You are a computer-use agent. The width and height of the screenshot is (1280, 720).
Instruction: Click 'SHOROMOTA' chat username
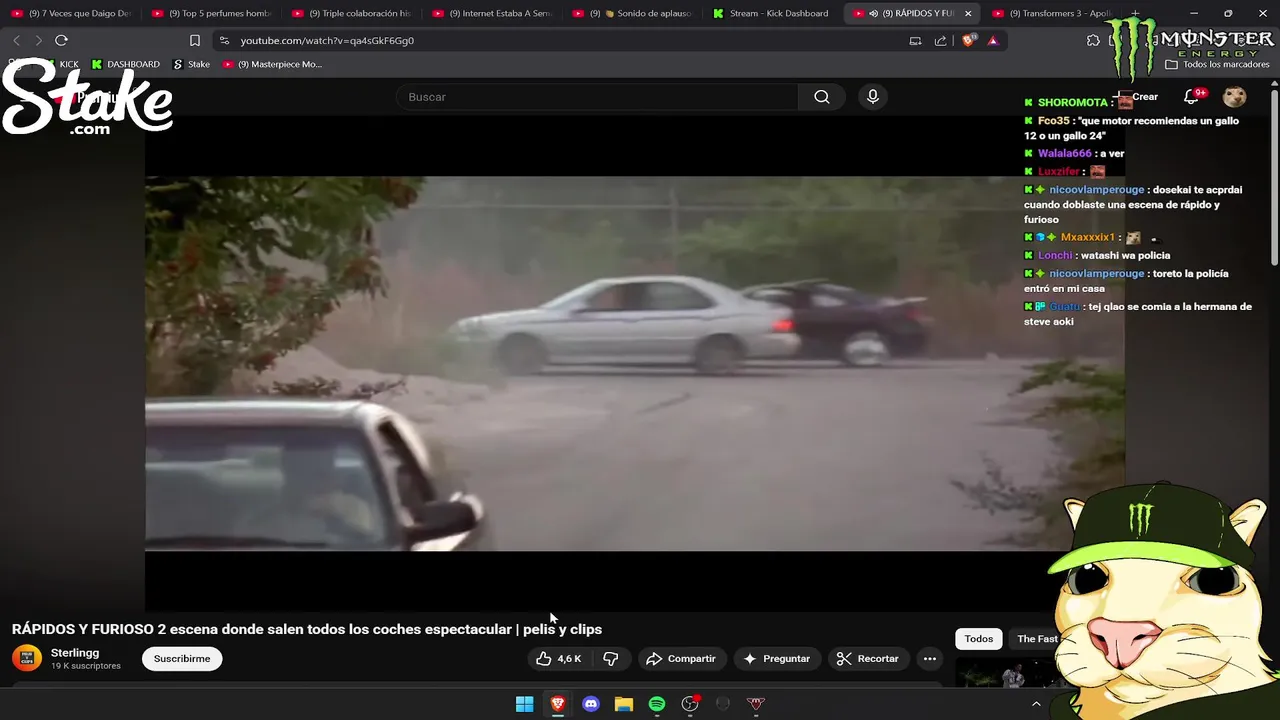pyautogui.click(x=1073, y=102)
